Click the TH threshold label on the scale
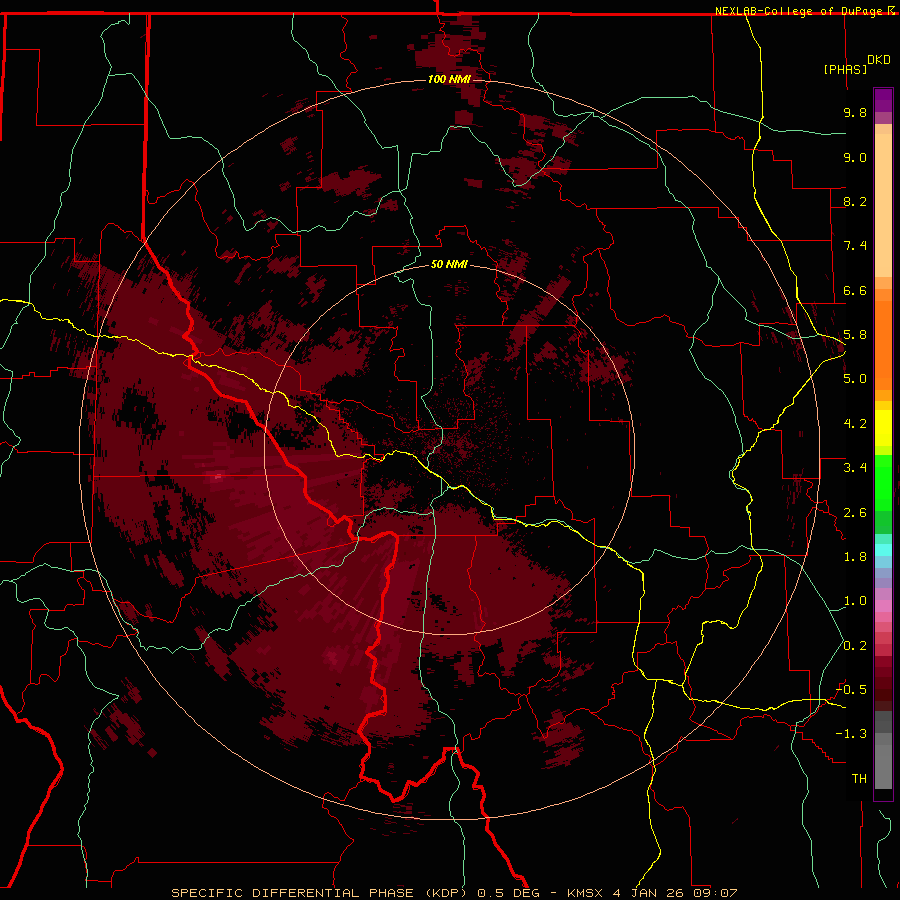This screenshot has width=900, height=900. click(859, 779)
